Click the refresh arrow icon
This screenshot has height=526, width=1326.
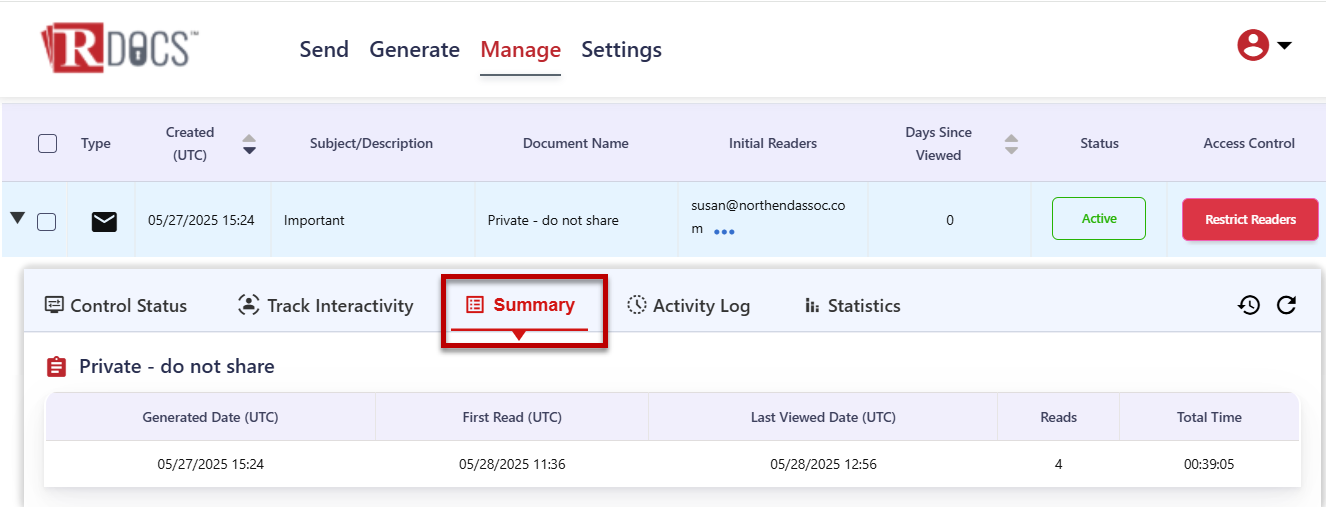[x=1286, y=306]
